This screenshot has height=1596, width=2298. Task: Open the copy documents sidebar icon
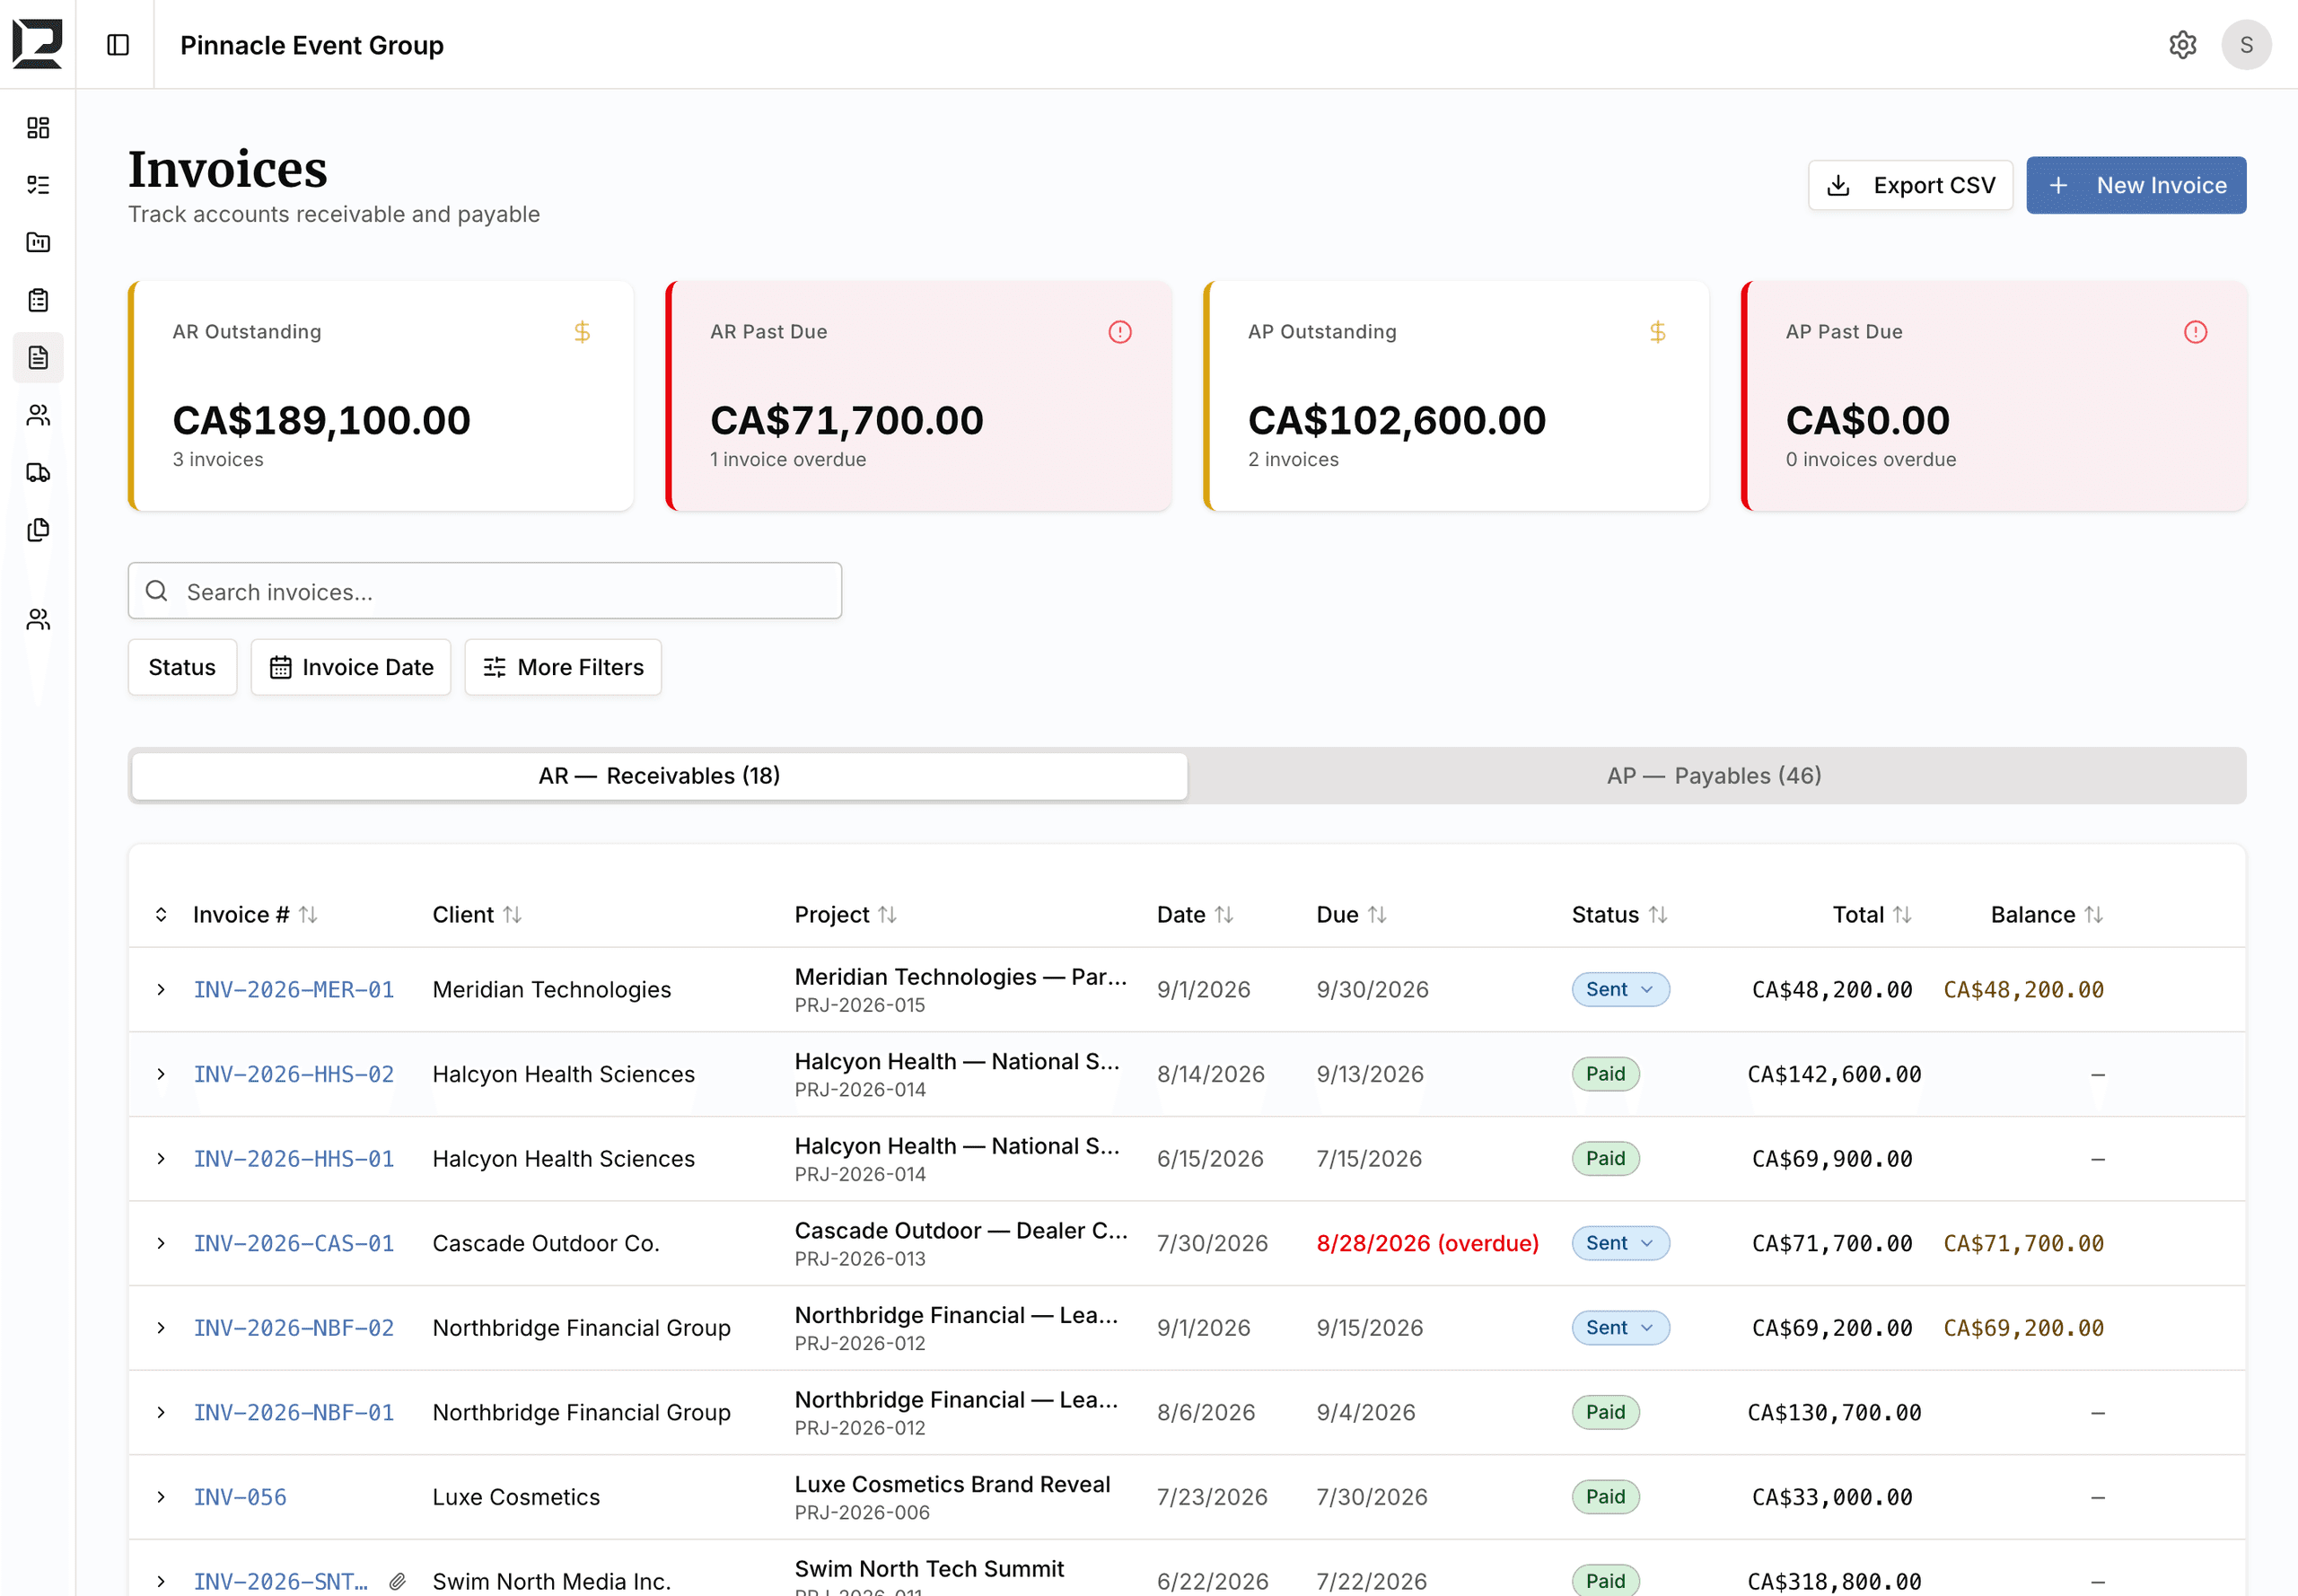click(38, 530)
